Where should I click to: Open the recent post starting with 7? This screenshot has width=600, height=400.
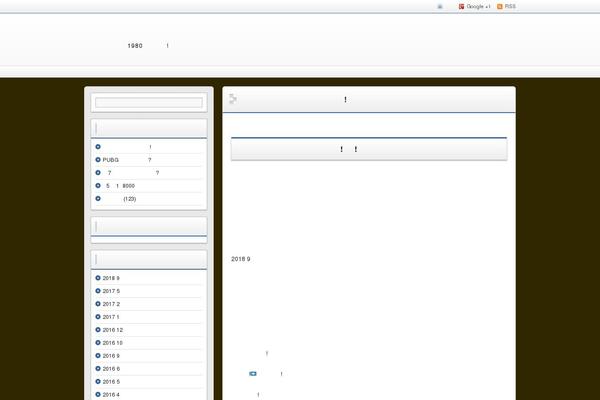[x=133, y=173]
